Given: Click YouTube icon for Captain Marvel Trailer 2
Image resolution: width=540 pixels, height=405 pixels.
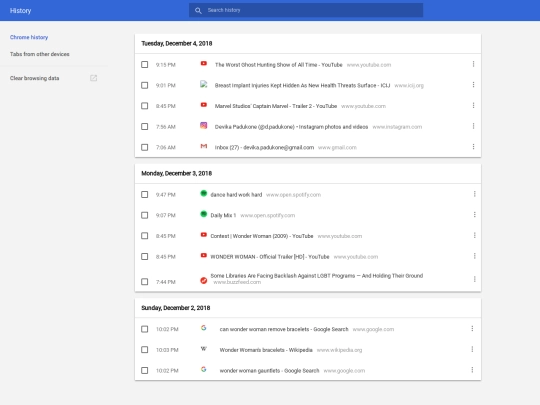Looking at the screenshot, I should tap(204, 105).
